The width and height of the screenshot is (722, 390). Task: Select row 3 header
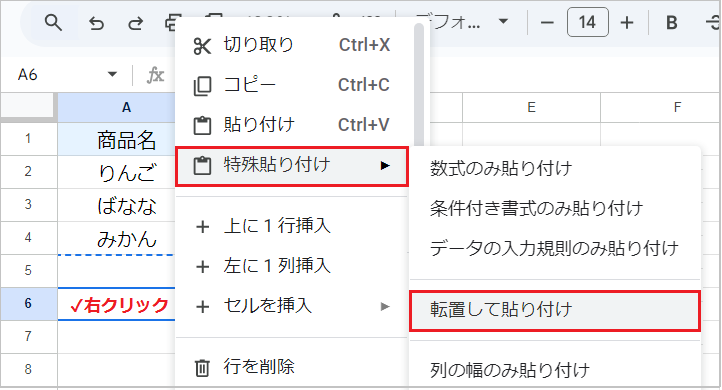(29, 204)
